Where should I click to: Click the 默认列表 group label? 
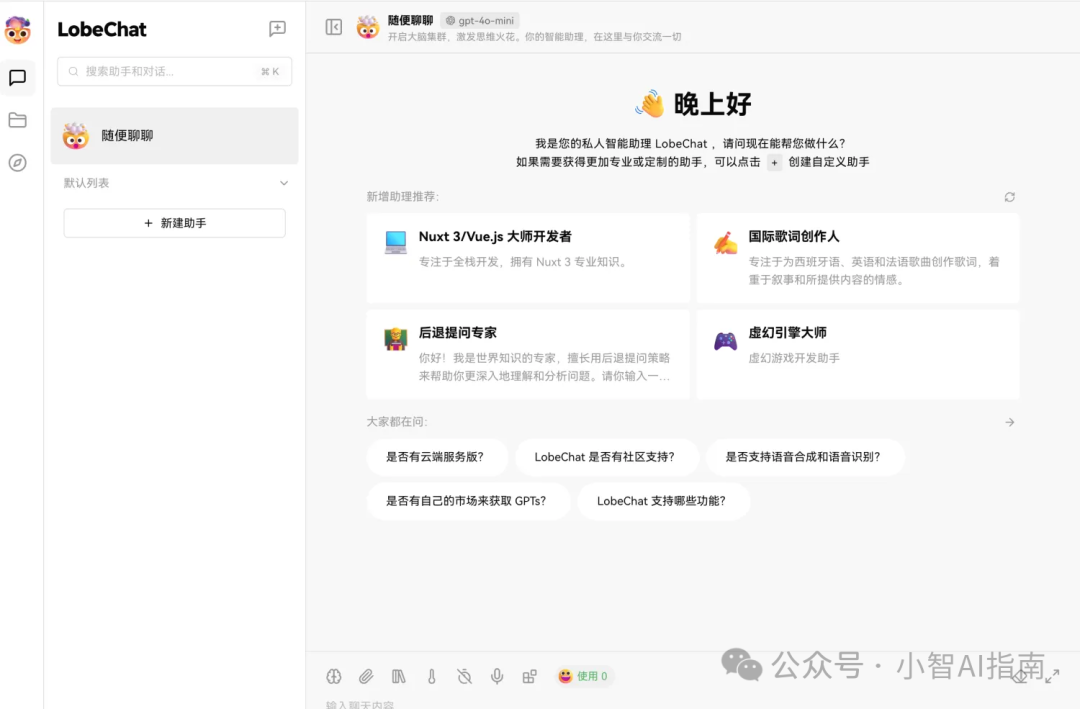pyautogui.click(x=86, y=183)
